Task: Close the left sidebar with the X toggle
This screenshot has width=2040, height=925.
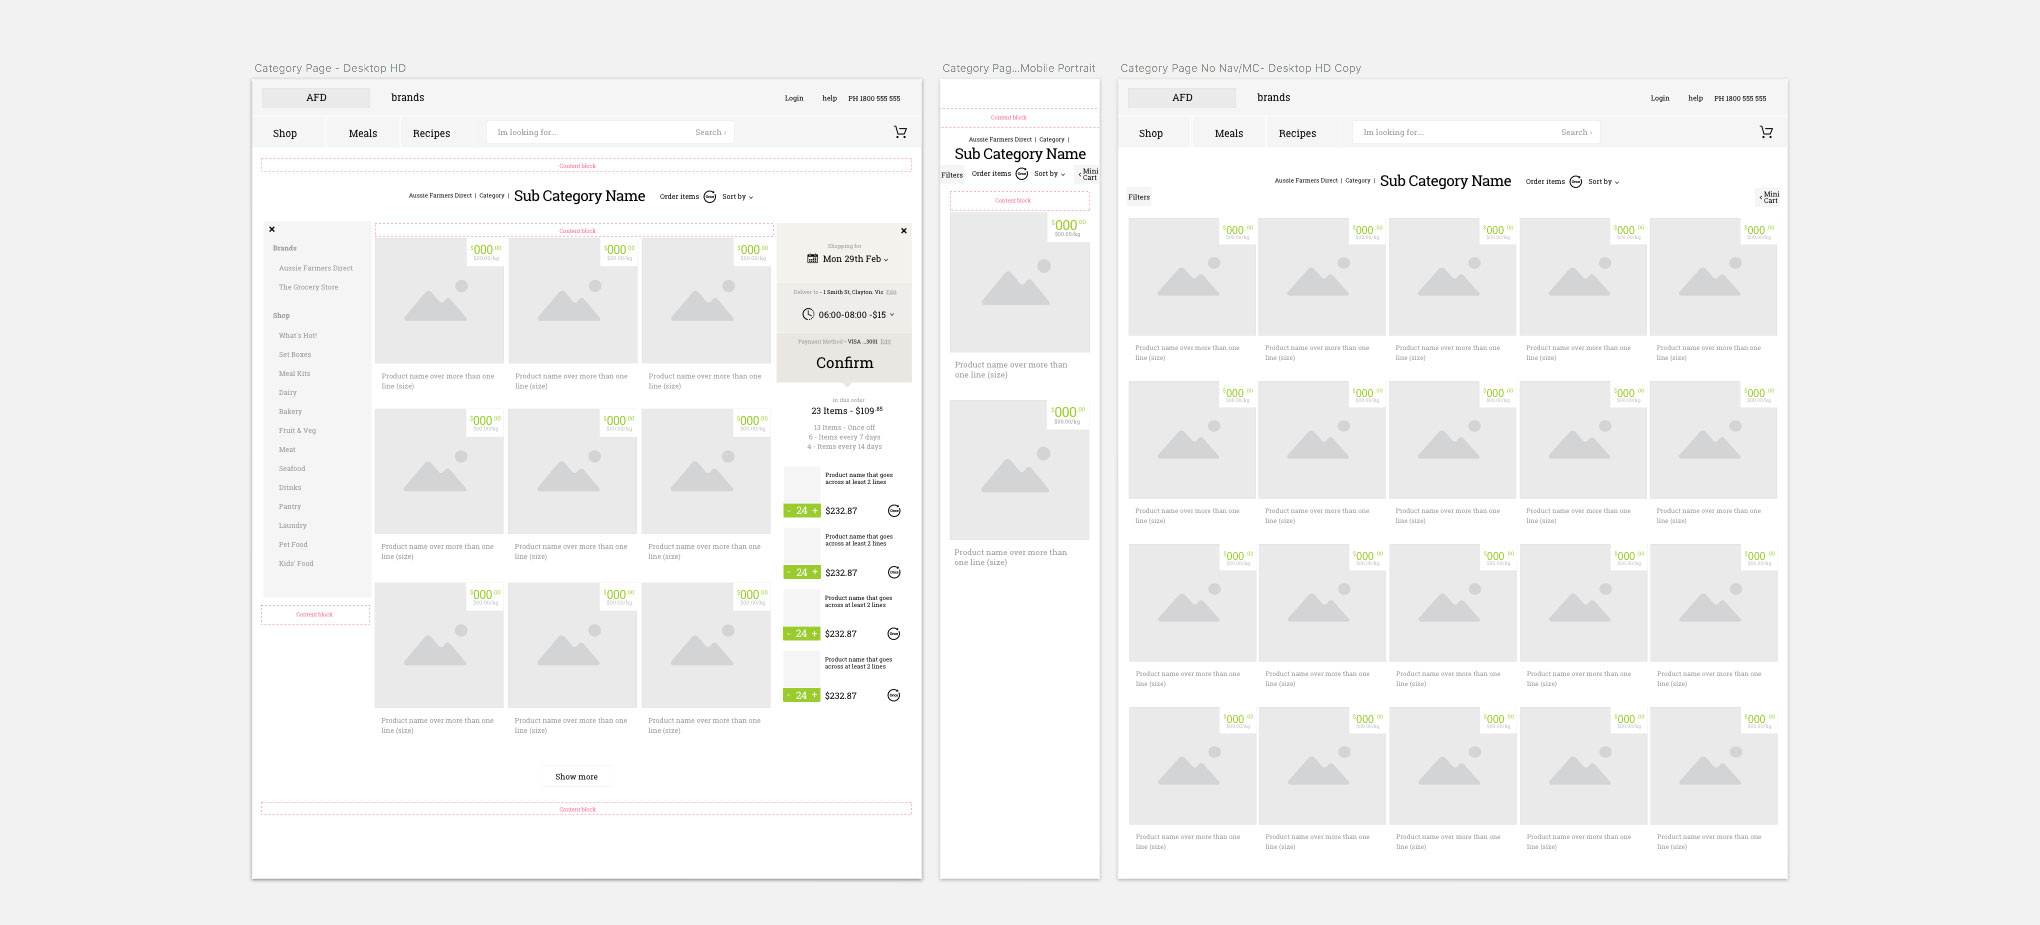Action: point(271,229)
